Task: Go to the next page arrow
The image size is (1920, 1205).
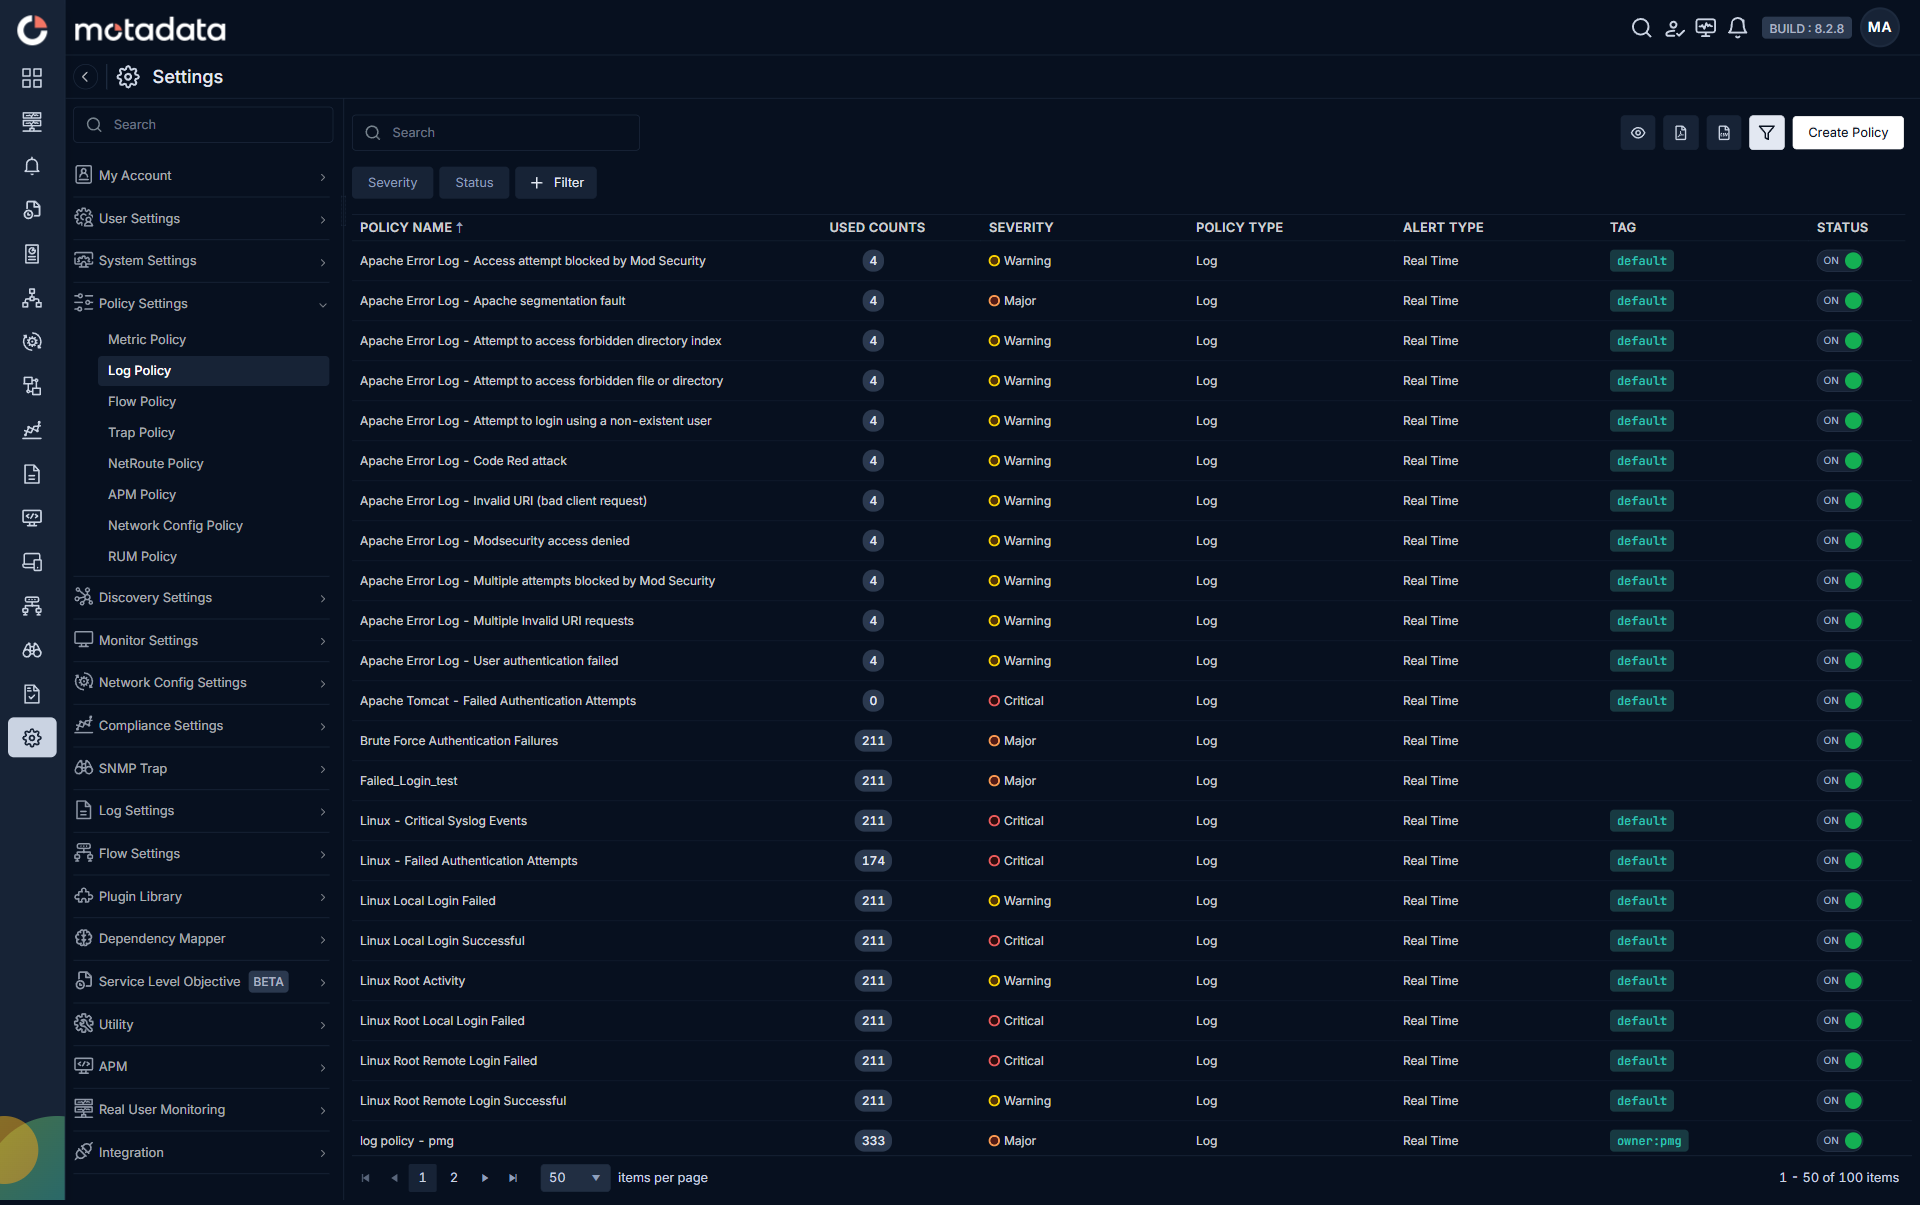Action: [x=485, y=1178]
